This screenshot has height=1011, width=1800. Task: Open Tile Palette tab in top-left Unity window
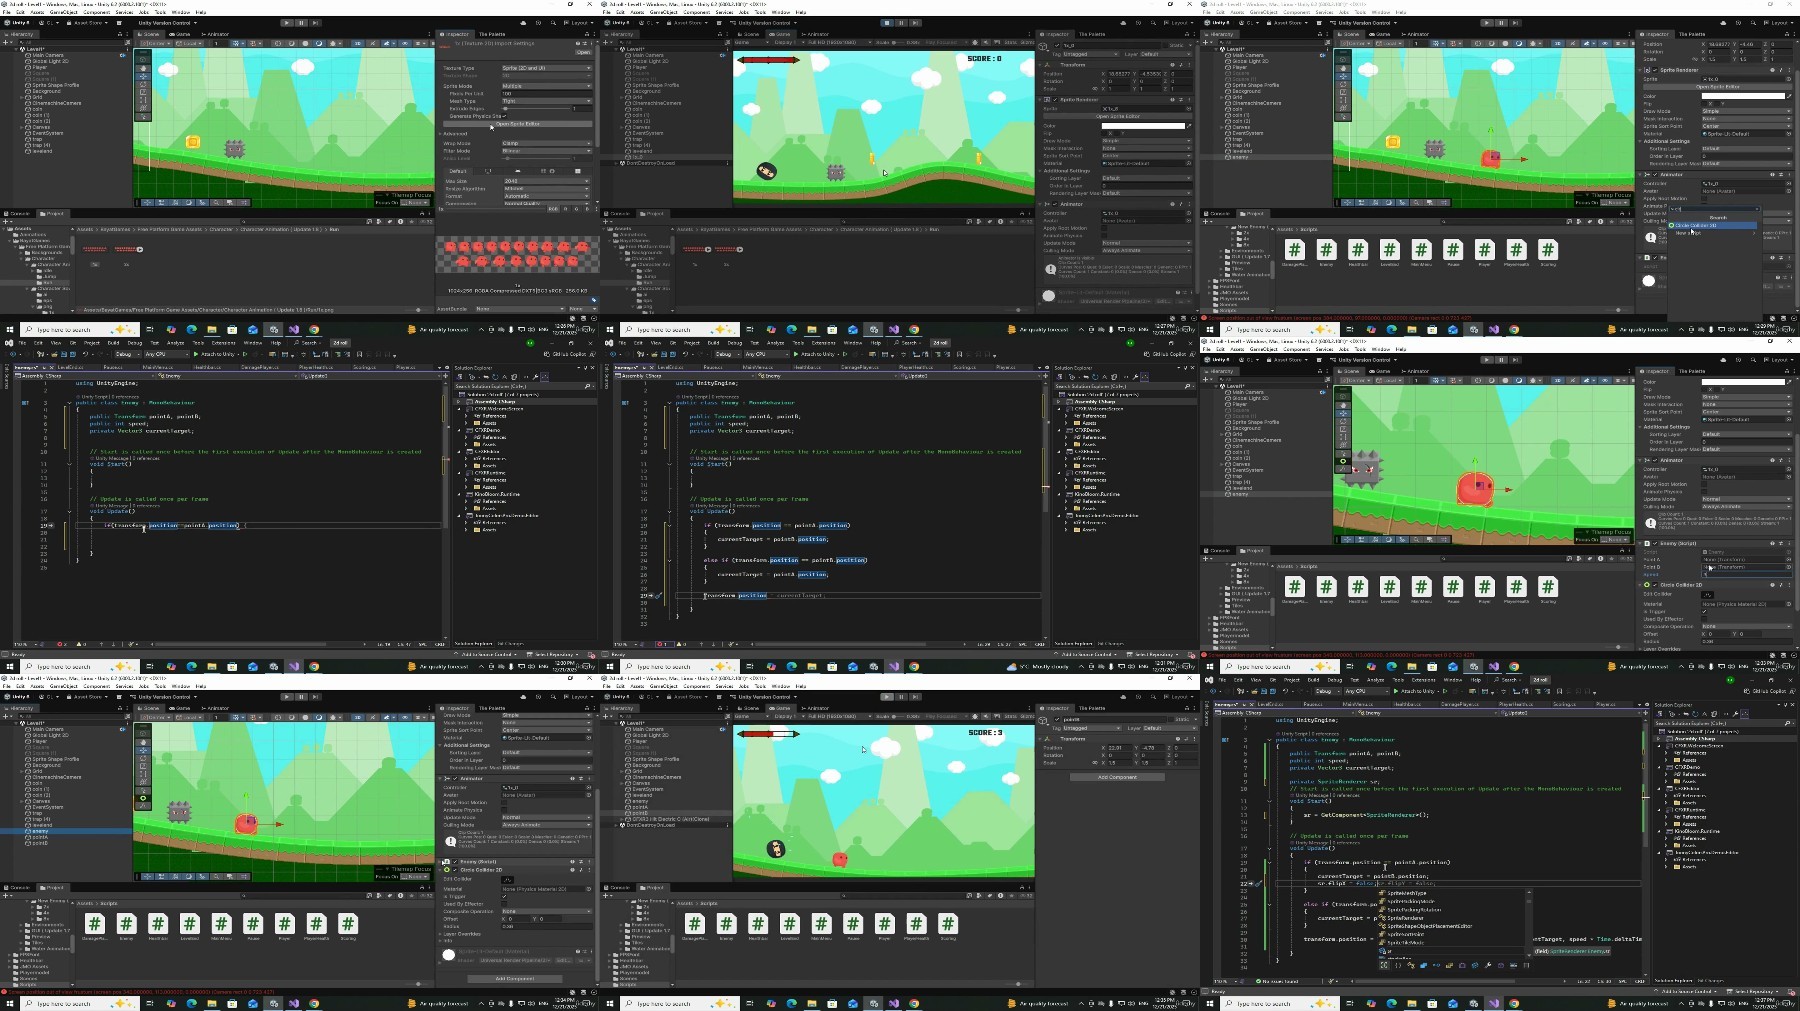click(x=492, y=34)
